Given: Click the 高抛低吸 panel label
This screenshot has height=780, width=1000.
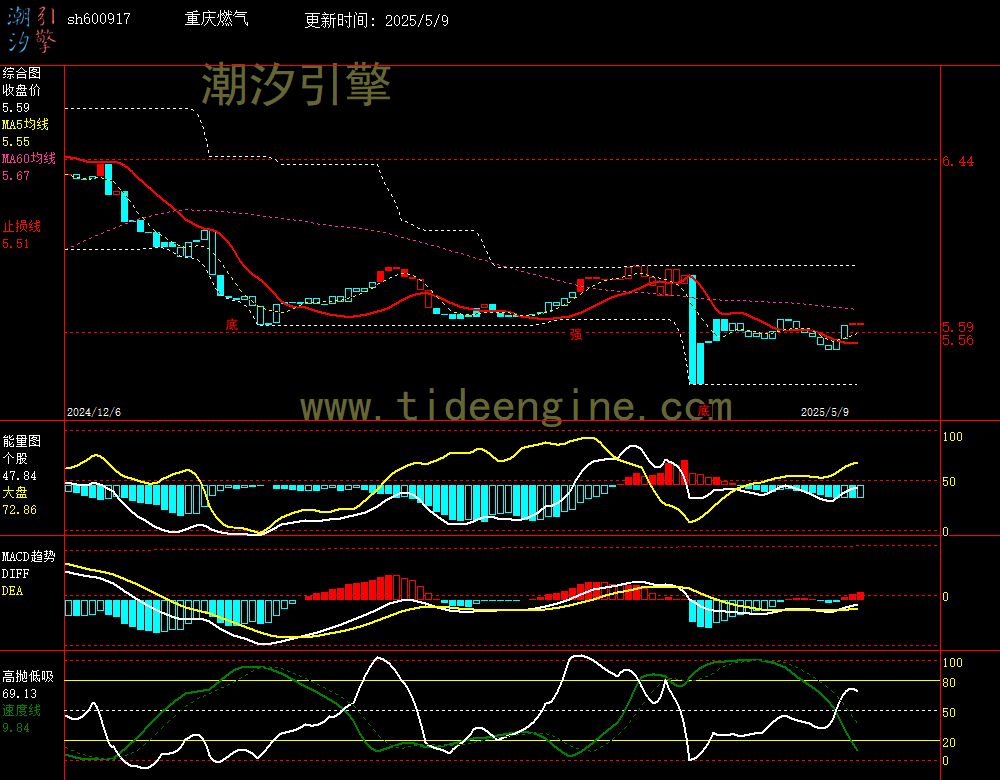Looking at the screenshot, I should [x=28, y=676].
